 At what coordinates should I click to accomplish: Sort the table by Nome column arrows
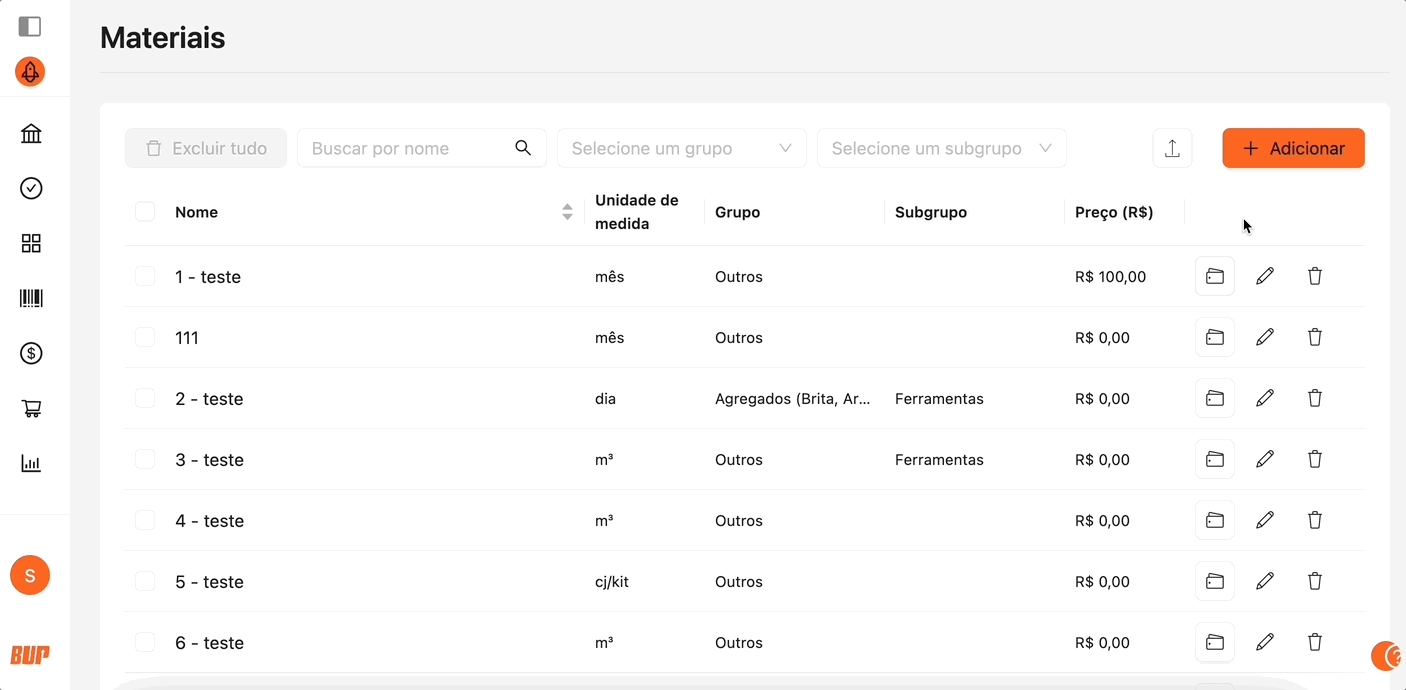[567, 212]
